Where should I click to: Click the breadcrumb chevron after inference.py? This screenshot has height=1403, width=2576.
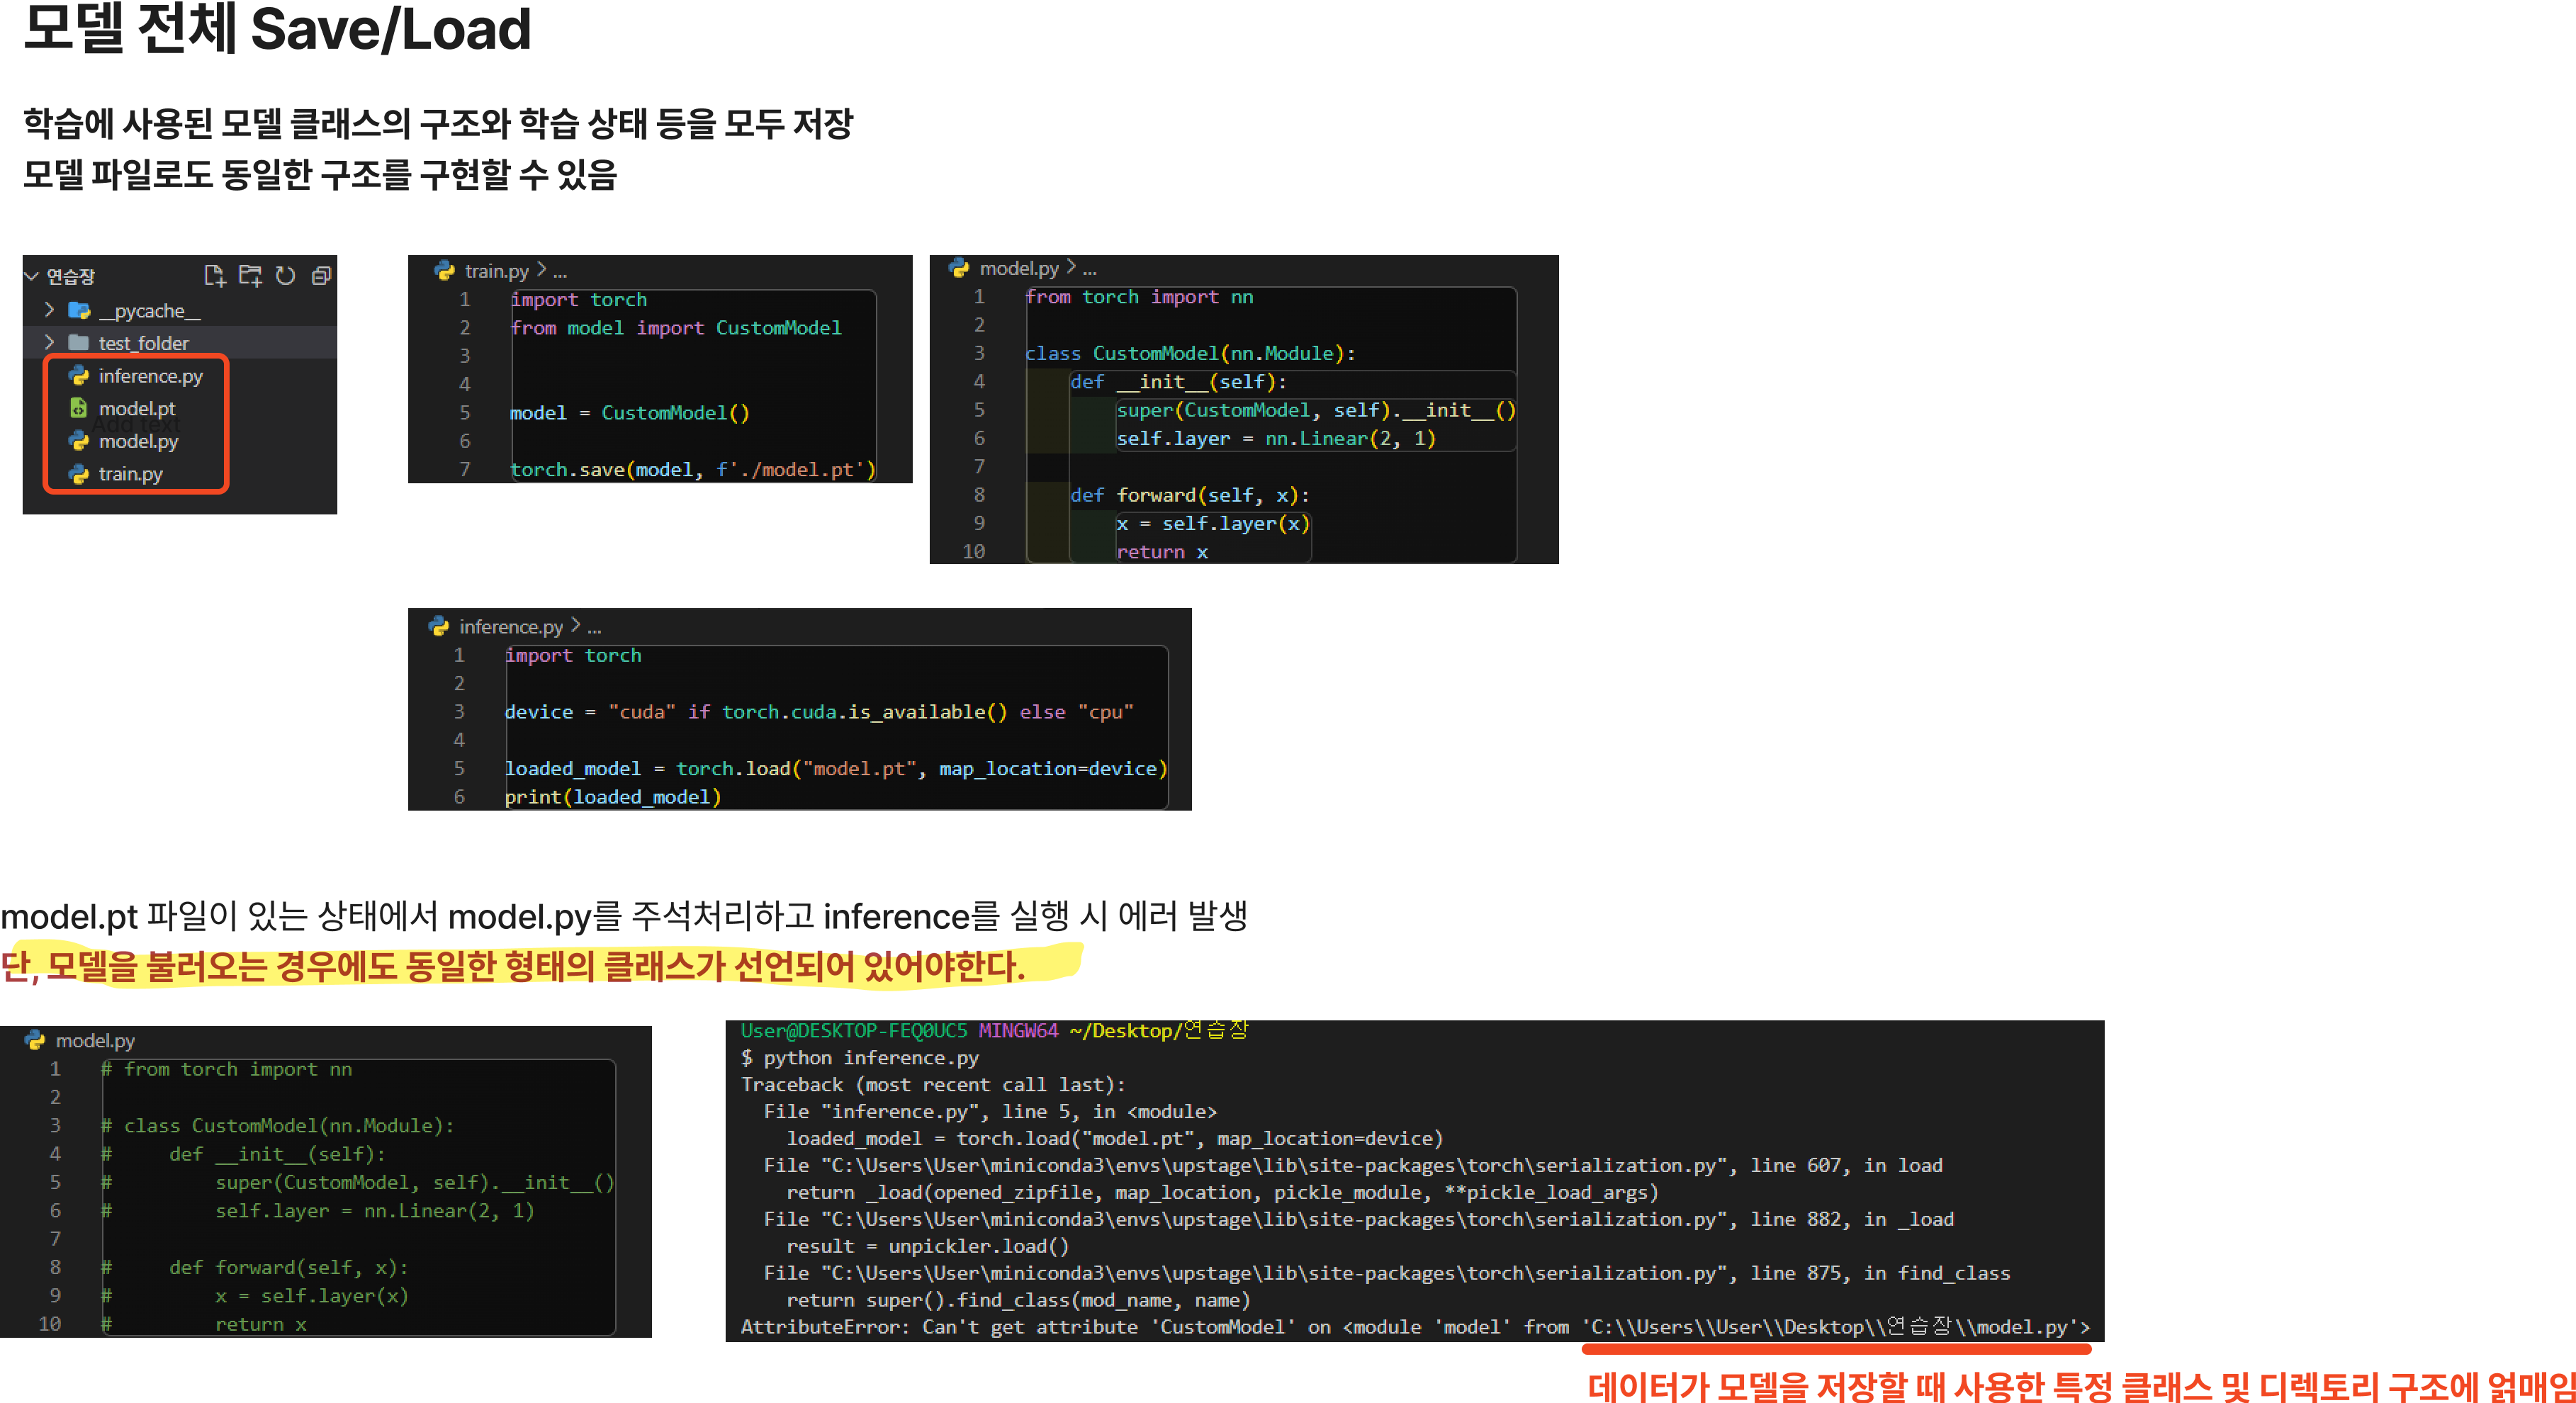575,626
